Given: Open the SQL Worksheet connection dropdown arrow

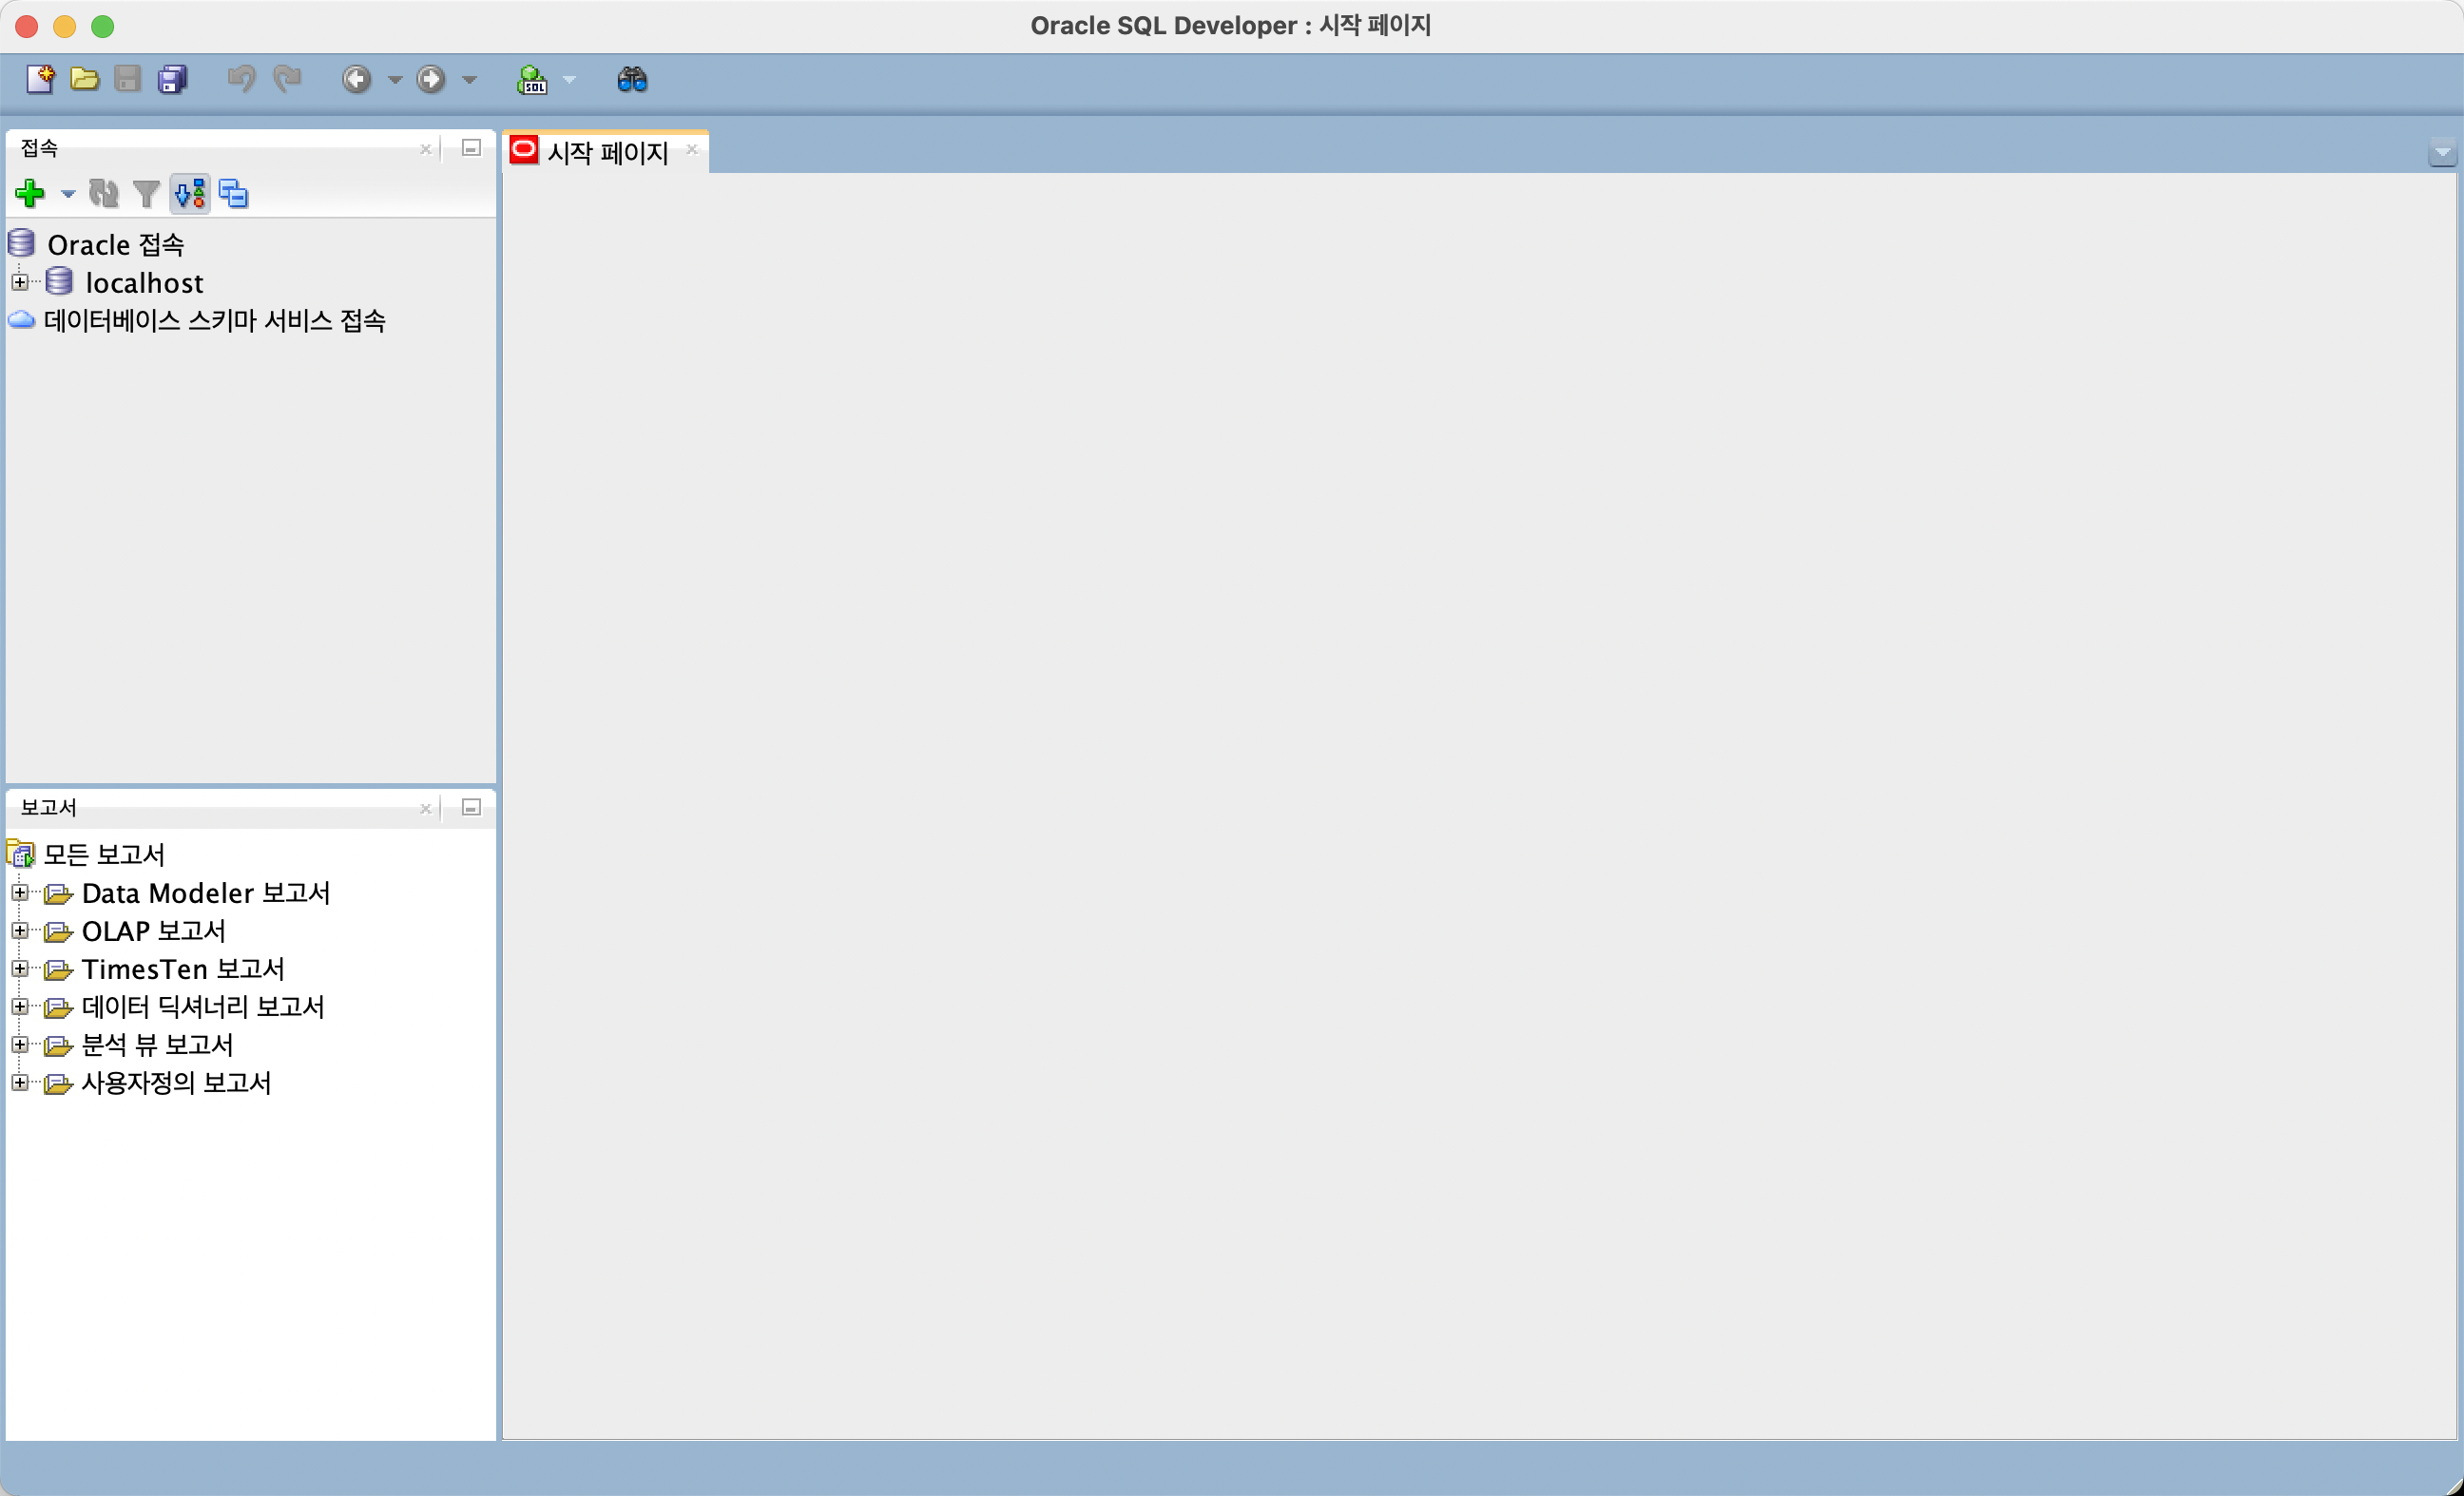Looking at the screenshot, I should (x=569, y=80).
